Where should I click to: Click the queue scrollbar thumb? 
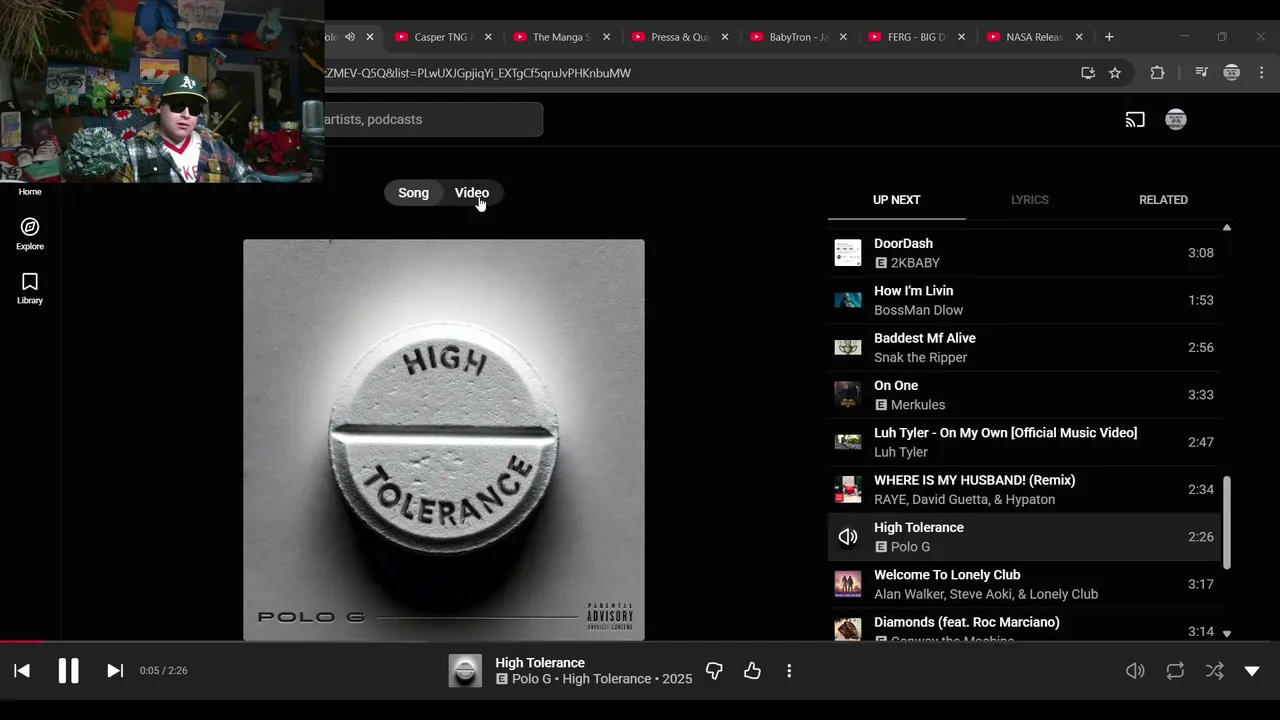[x=1227, y=522]
